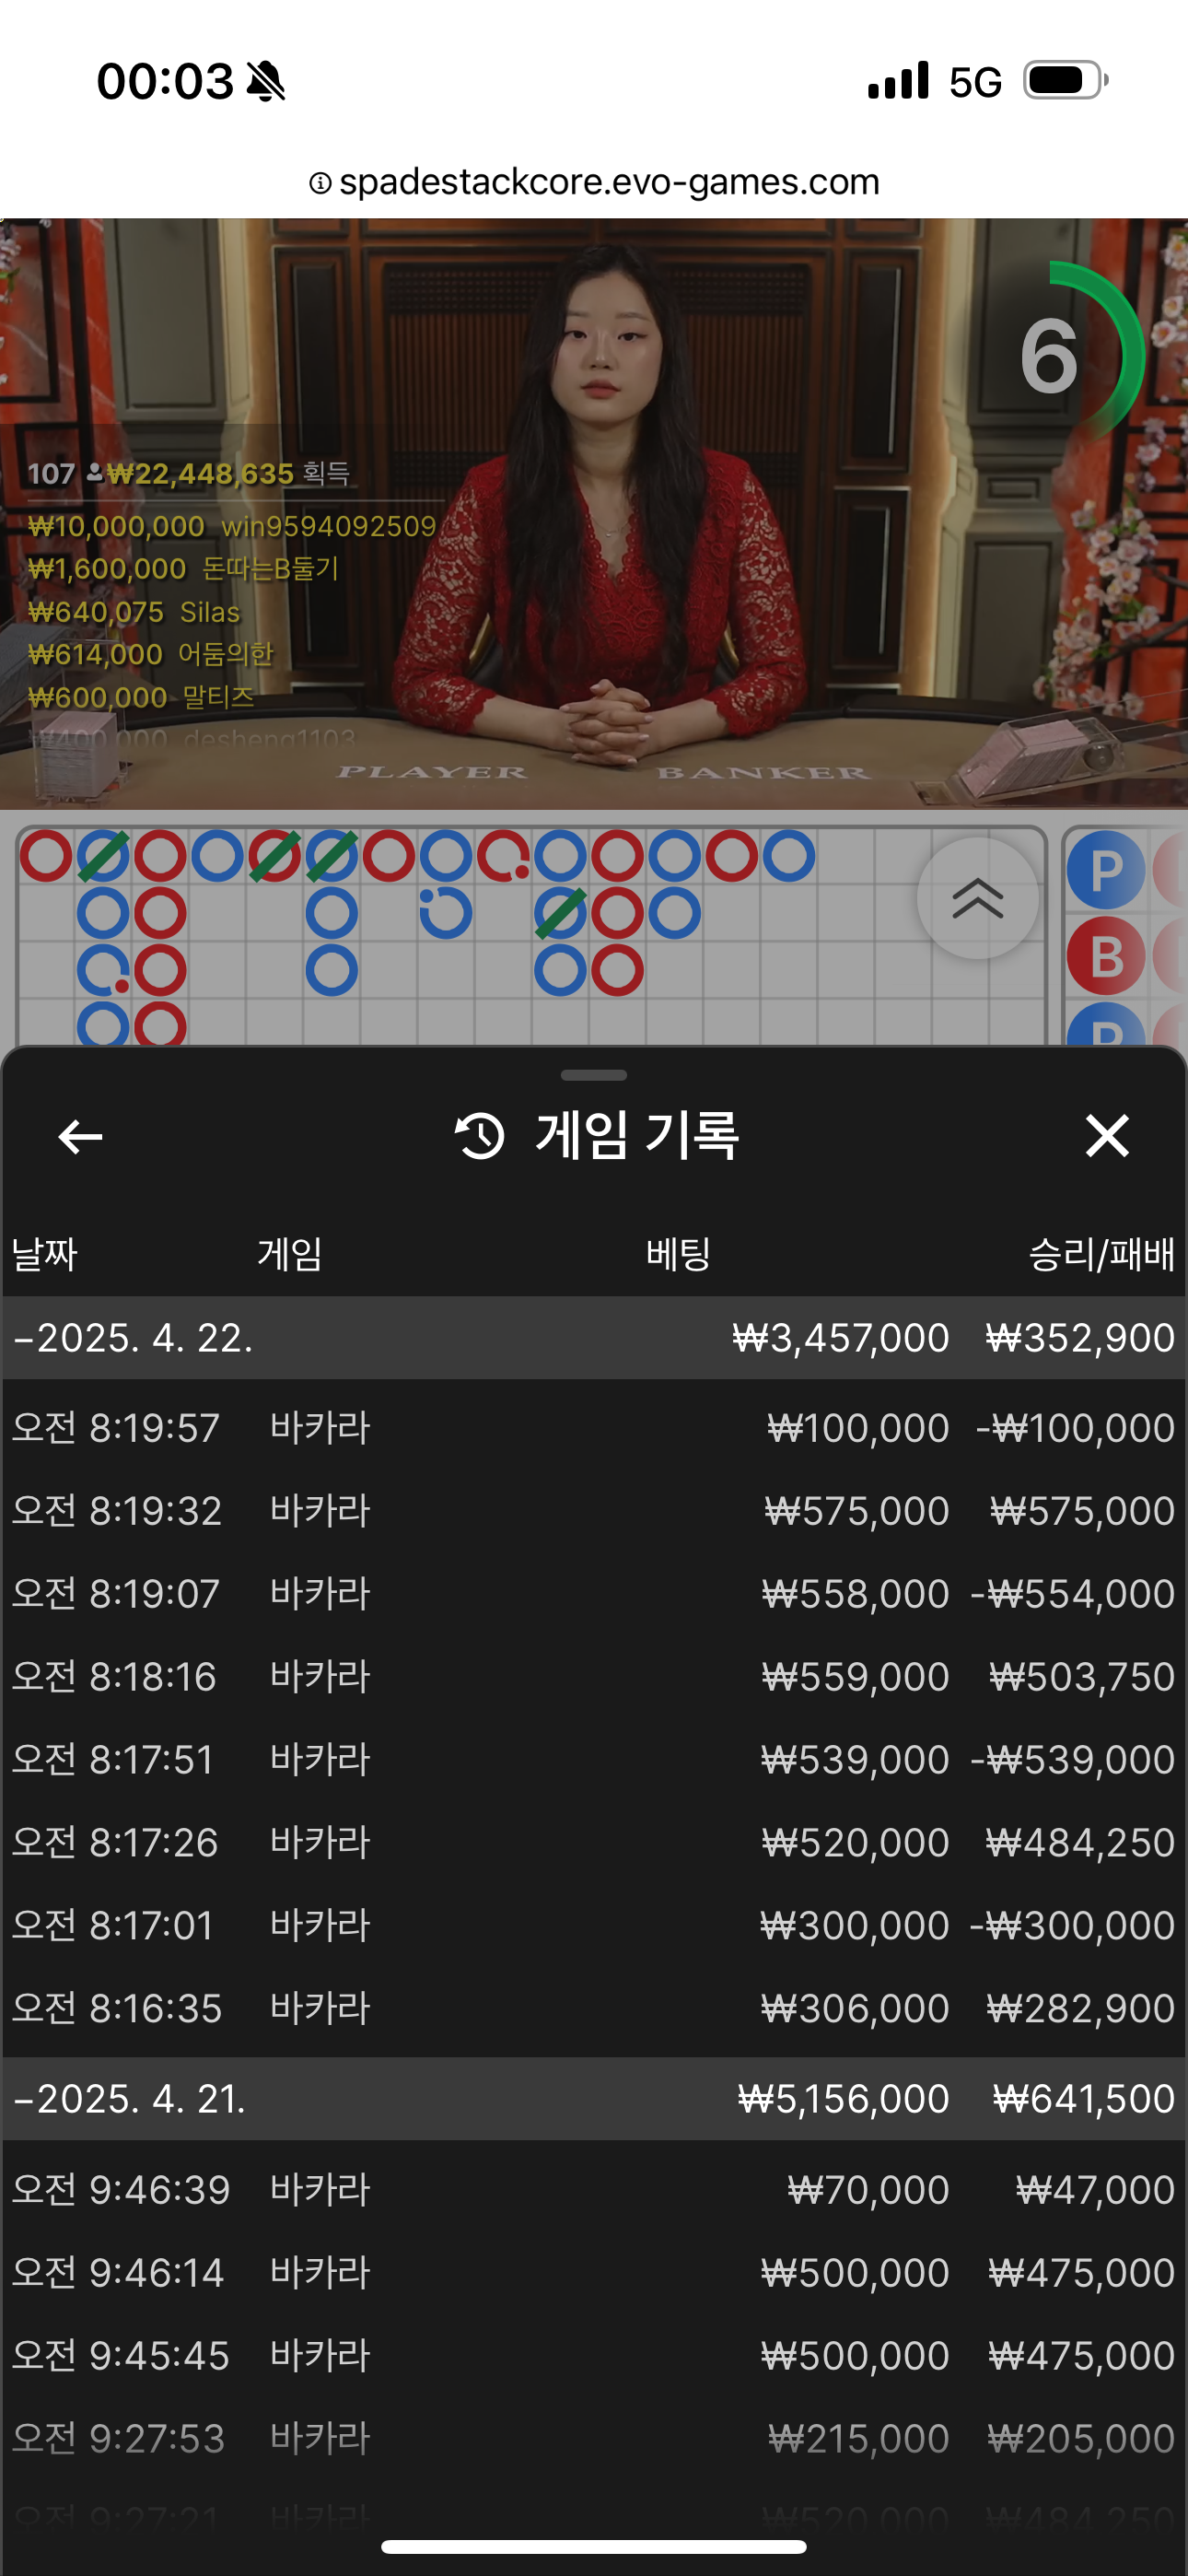Collapse the 2025. 4. 22. date group
The image size is (1188, 2576).
[x=594, y=1338]
